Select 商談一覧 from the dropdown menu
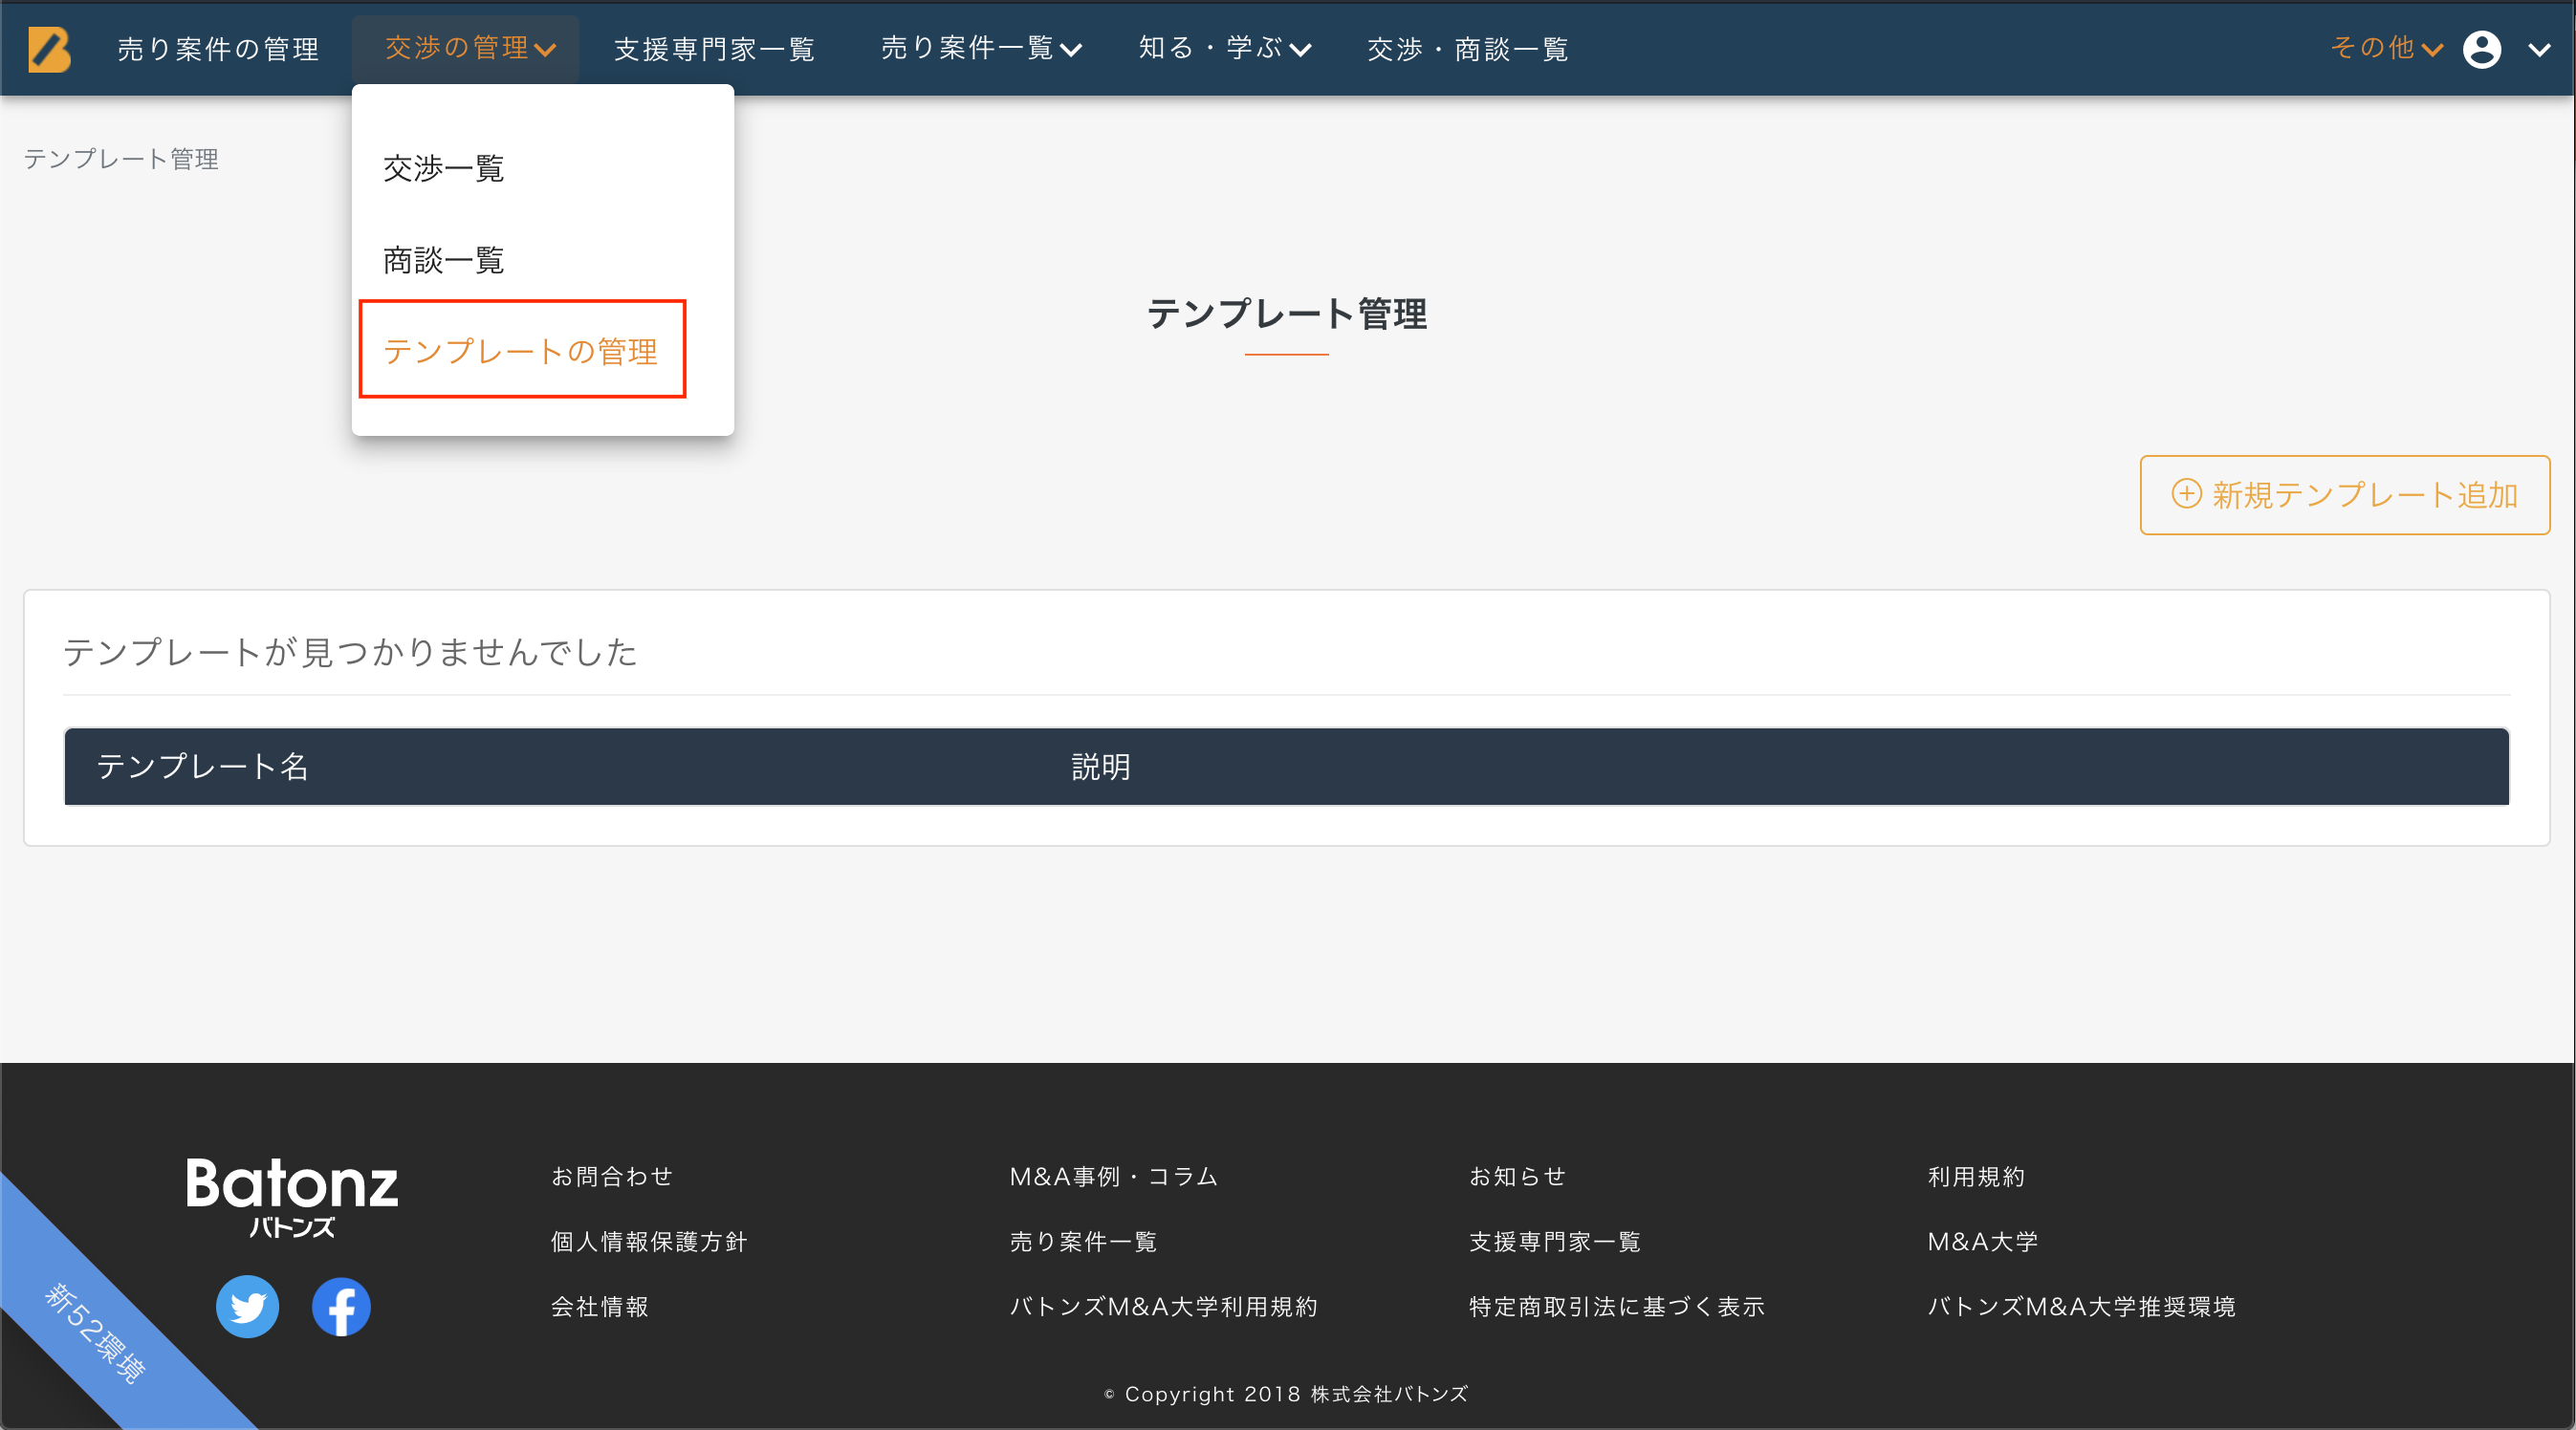Image resolution: width=2576 pixels, height=1430 pixels. click(444, 260)
